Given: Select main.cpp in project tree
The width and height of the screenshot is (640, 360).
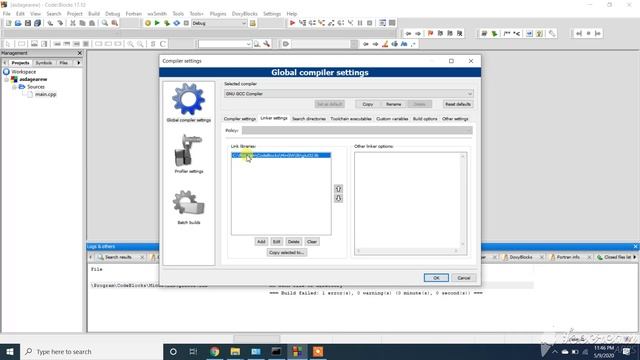Looking at the screenshot, I should pos(45,94).
